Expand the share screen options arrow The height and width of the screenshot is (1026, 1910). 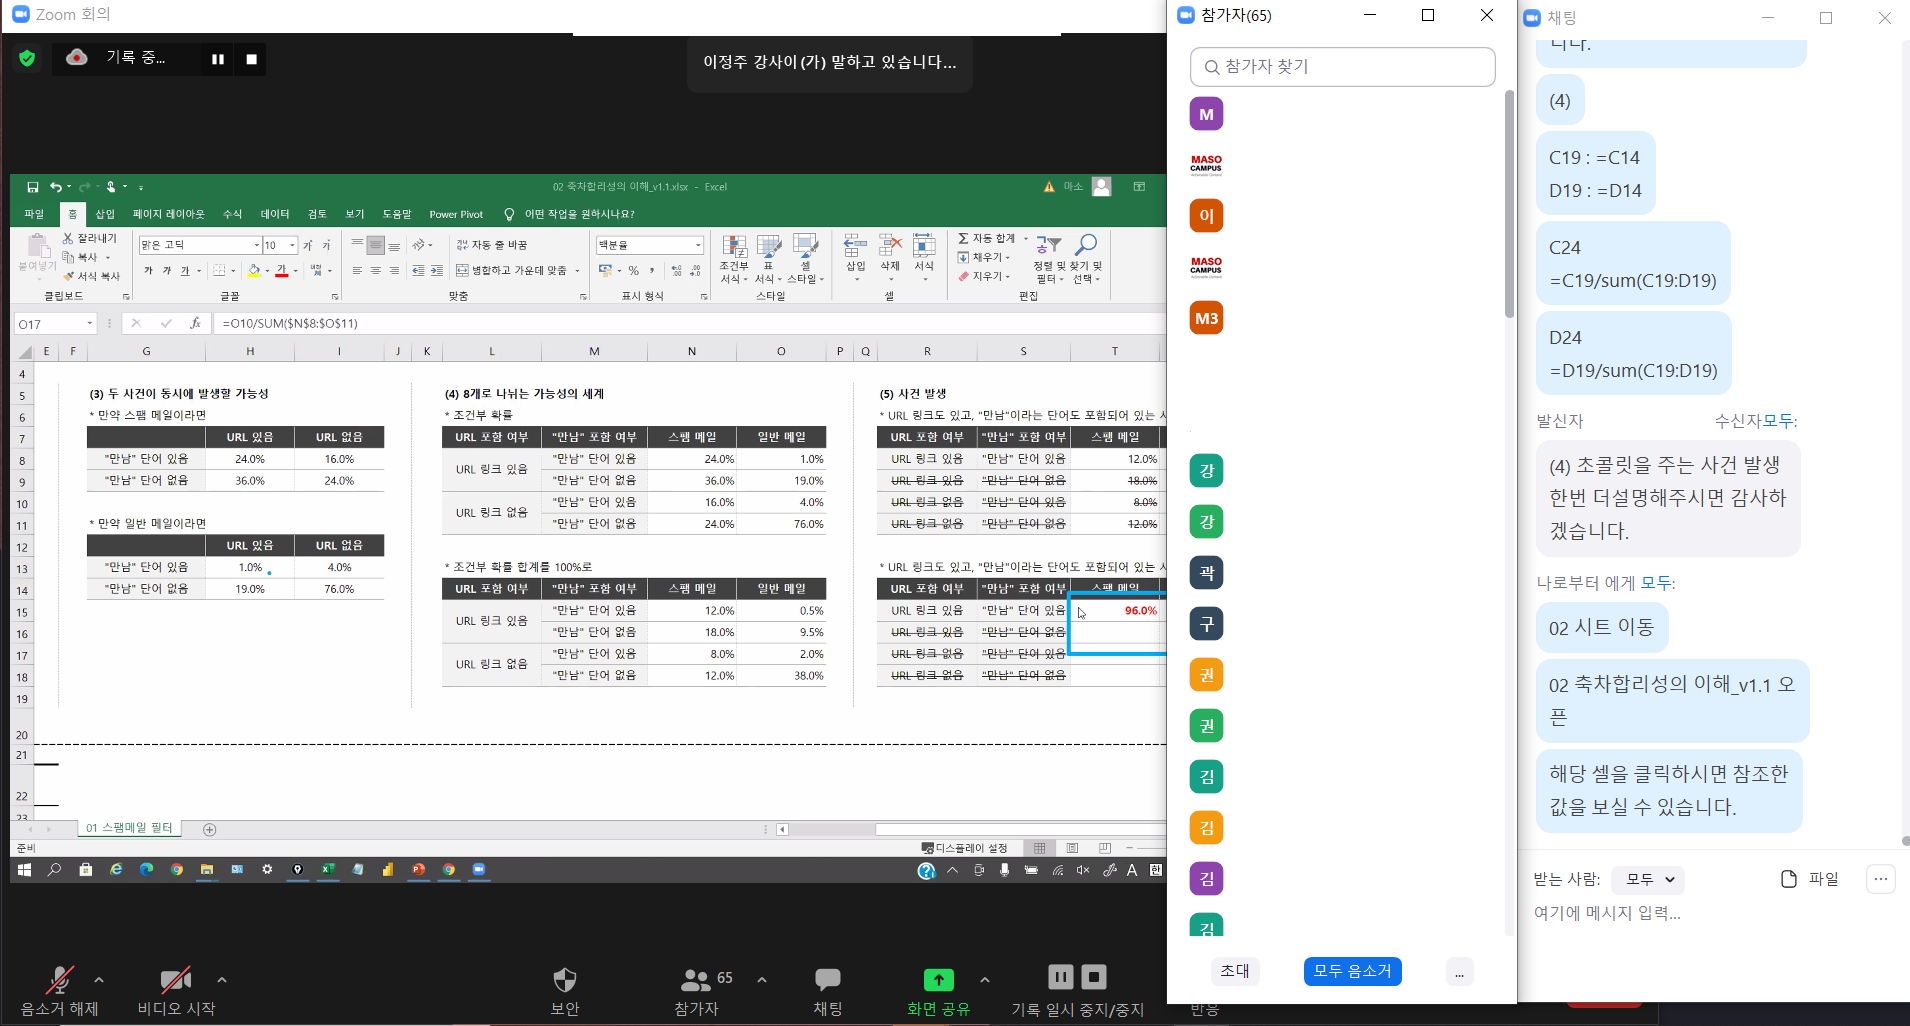pyautogui.click(x=985, y=980)
